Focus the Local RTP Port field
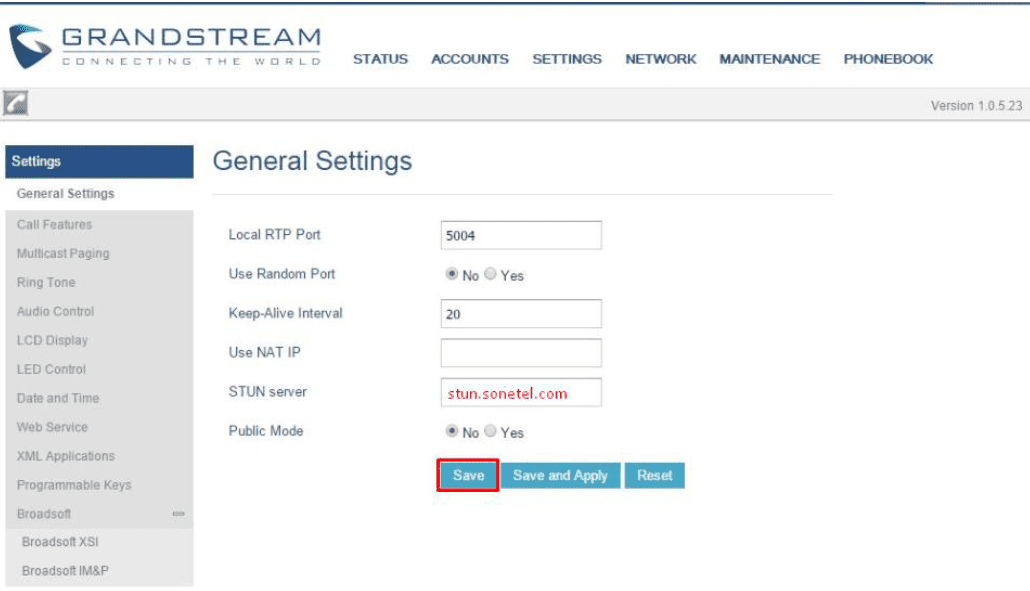The height and width of the screenshot is (591, 1030). click(521, 235)
